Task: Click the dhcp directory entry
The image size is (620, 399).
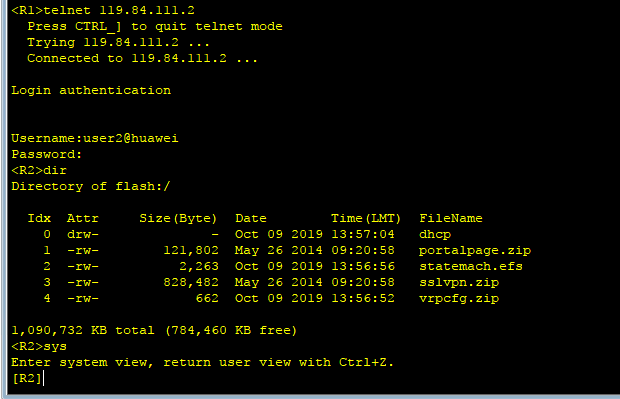Action: click(x=435, y=234)
